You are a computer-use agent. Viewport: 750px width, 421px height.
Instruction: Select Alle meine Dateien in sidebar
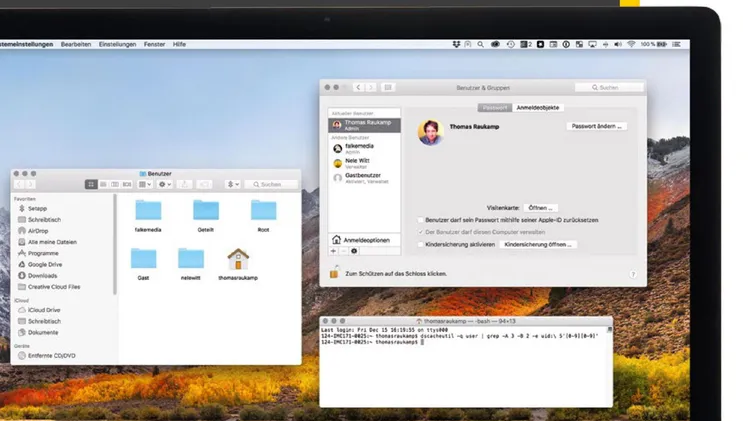(x=52, y=242)
